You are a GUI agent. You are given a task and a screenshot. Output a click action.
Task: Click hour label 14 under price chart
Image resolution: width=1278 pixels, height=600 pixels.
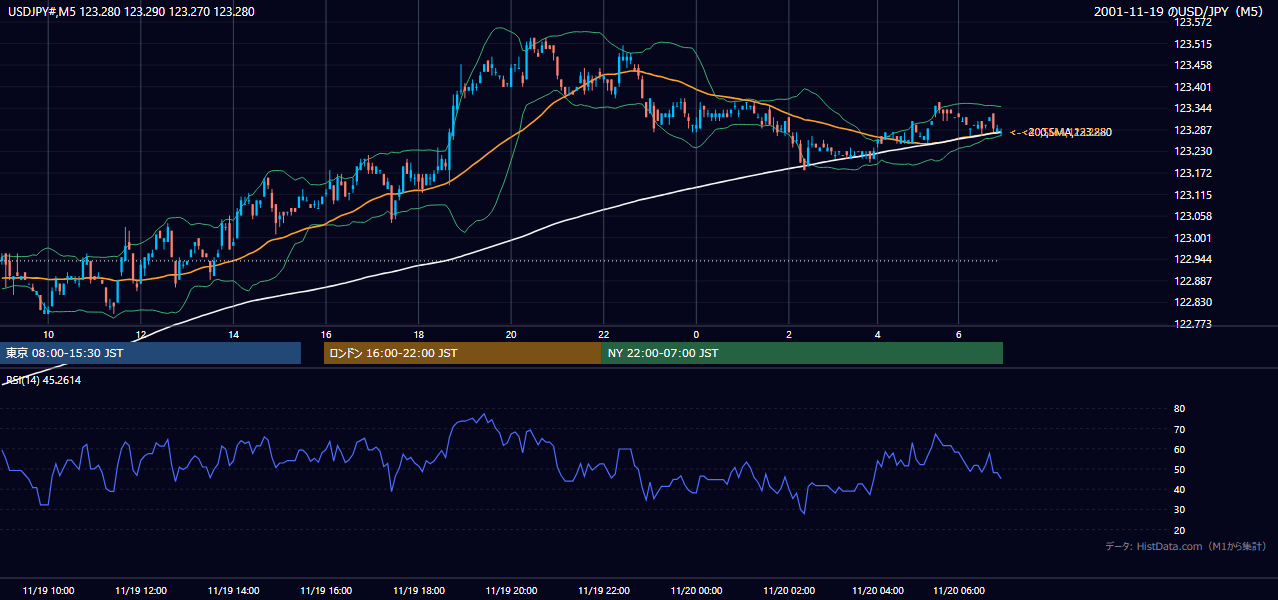click(233, 334)
